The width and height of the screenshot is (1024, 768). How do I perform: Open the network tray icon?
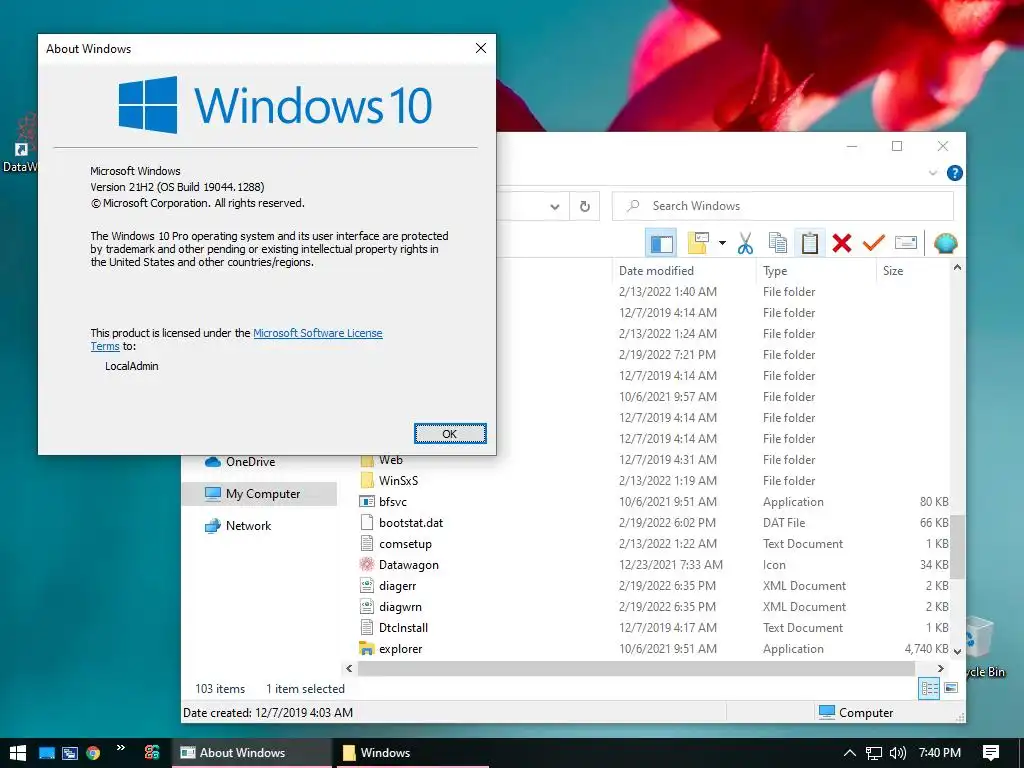[x=874, y=753]
